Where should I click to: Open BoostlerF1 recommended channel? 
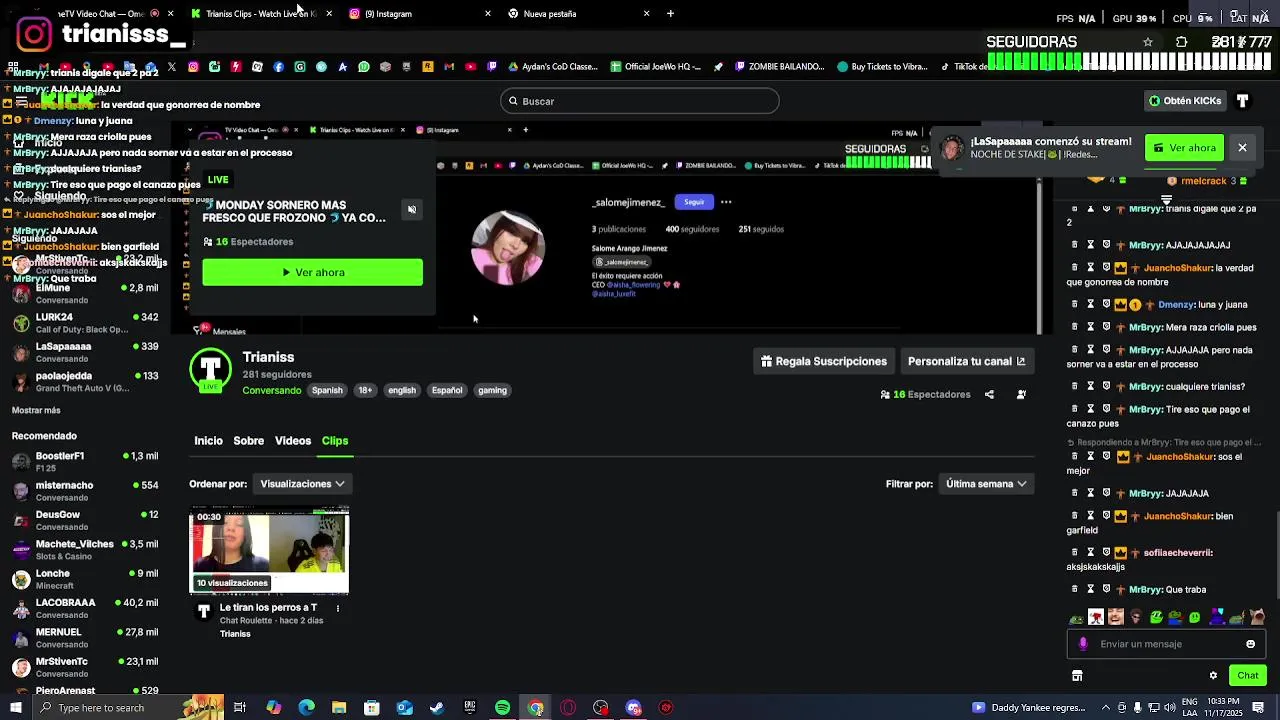[85, 462]
